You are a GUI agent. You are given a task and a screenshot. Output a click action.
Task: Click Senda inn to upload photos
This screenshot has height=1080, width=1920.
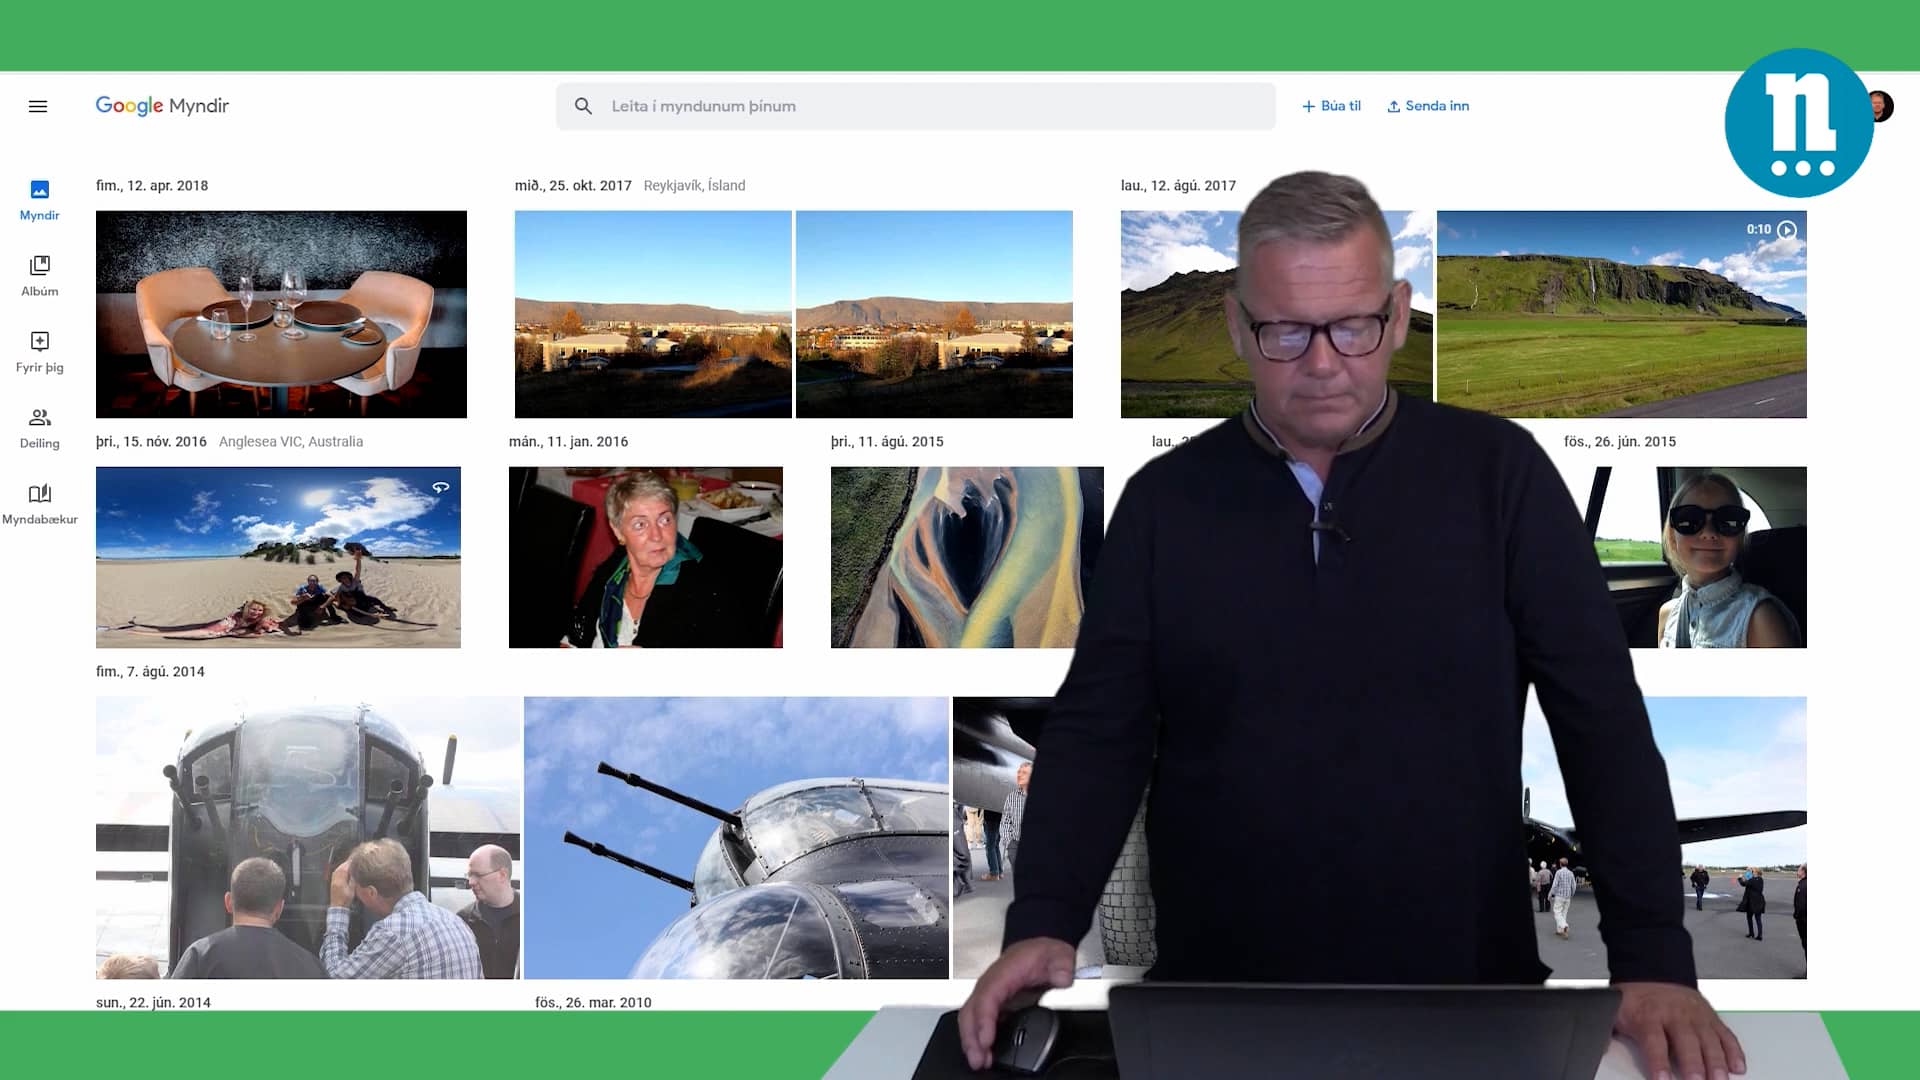click(1427, 105)
